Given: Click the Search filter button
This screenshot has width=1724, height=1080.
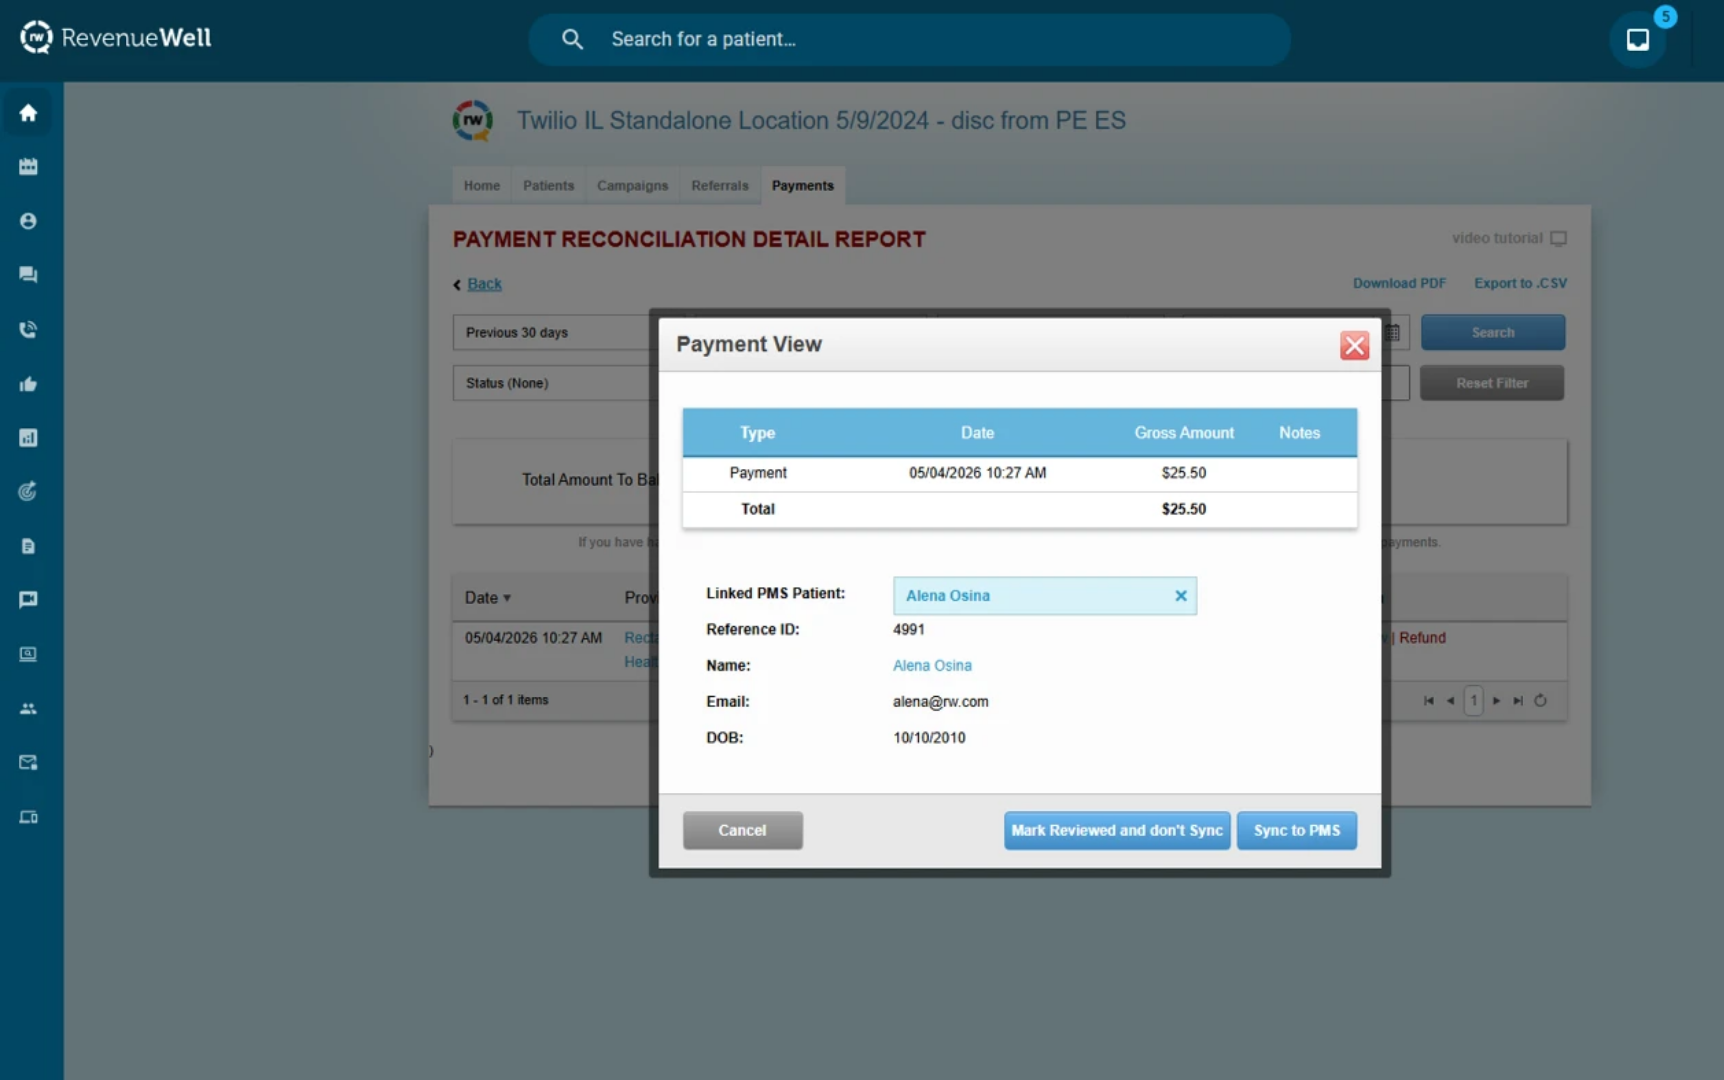Looking at the screenshot, I should [x=1492, y=333].
